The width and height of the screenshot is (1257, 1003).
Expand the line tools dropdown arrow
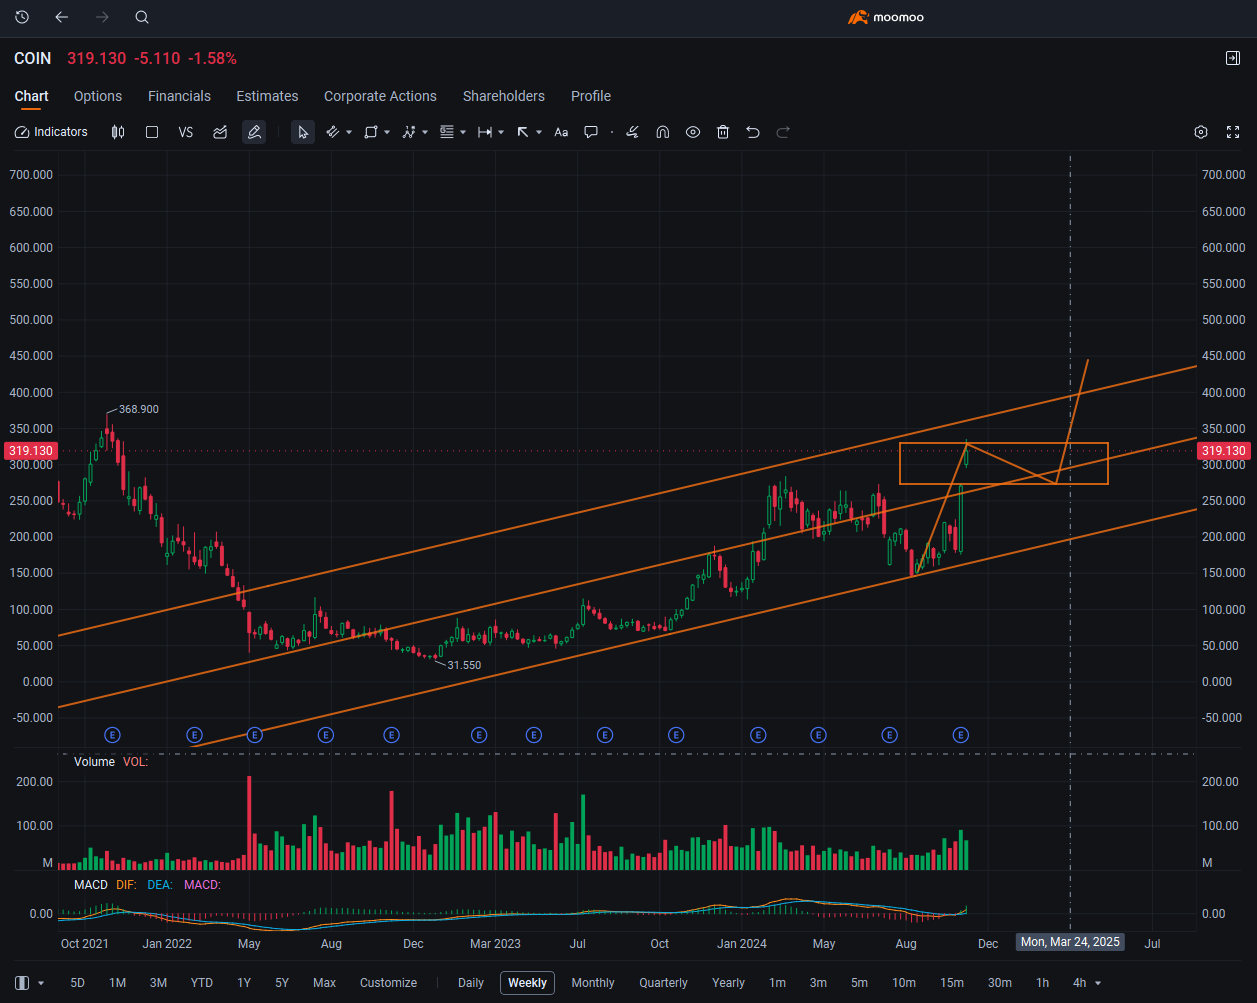(x=349, y=132)
